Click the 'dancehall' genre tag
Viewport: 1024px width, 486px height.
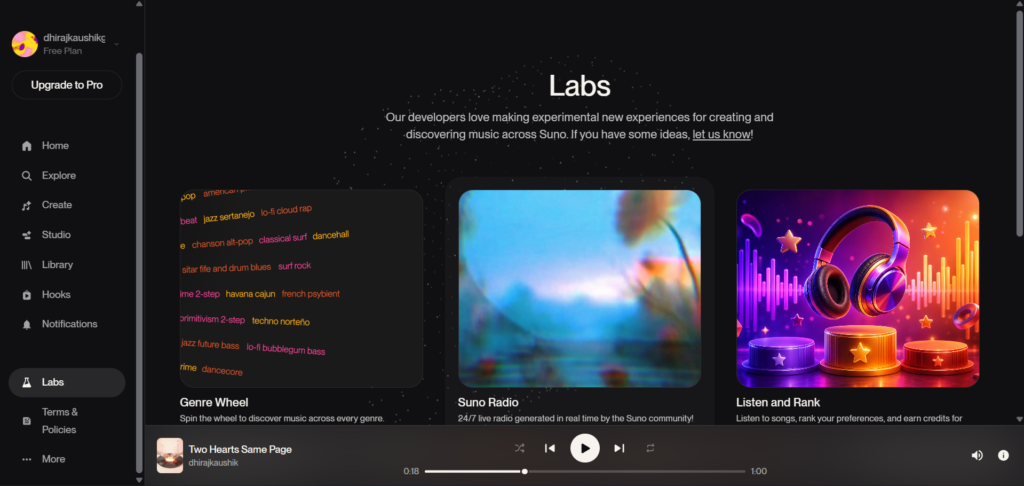[331, 235]
